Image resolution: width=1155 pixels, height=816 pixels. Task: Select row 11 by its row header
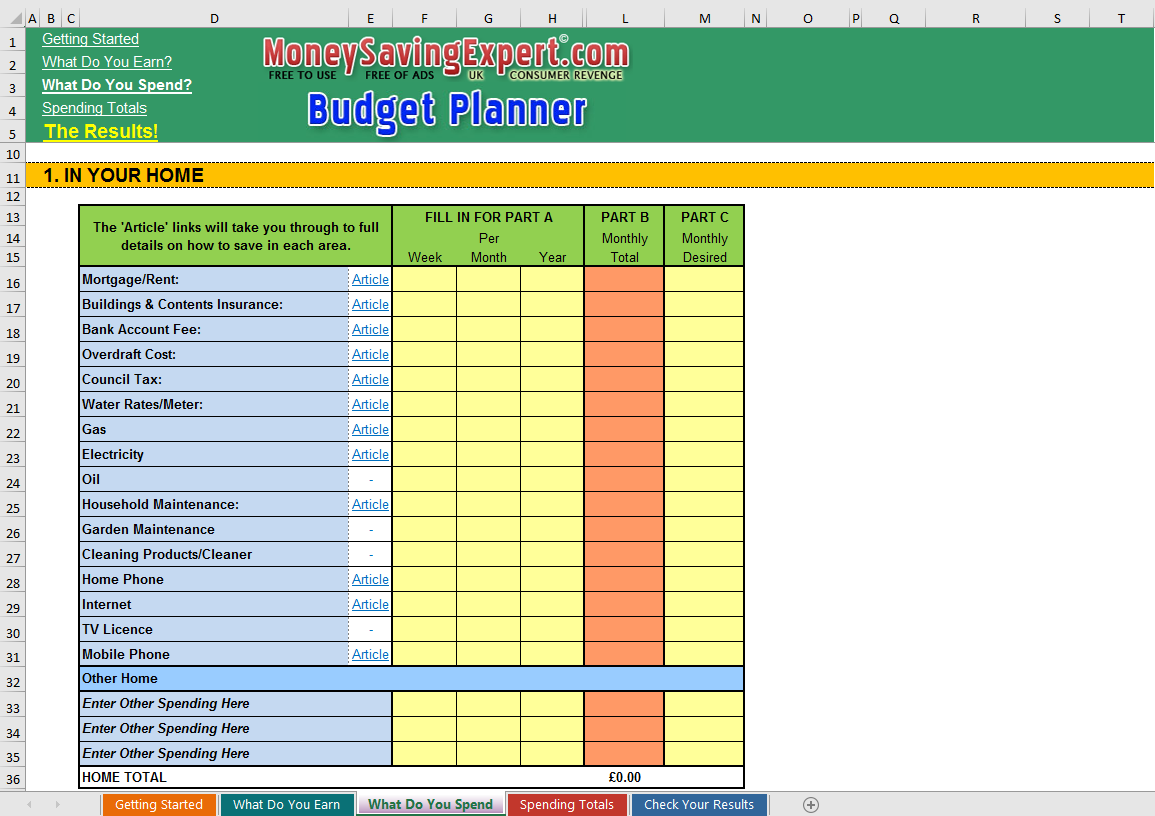(x=13, y=177)
